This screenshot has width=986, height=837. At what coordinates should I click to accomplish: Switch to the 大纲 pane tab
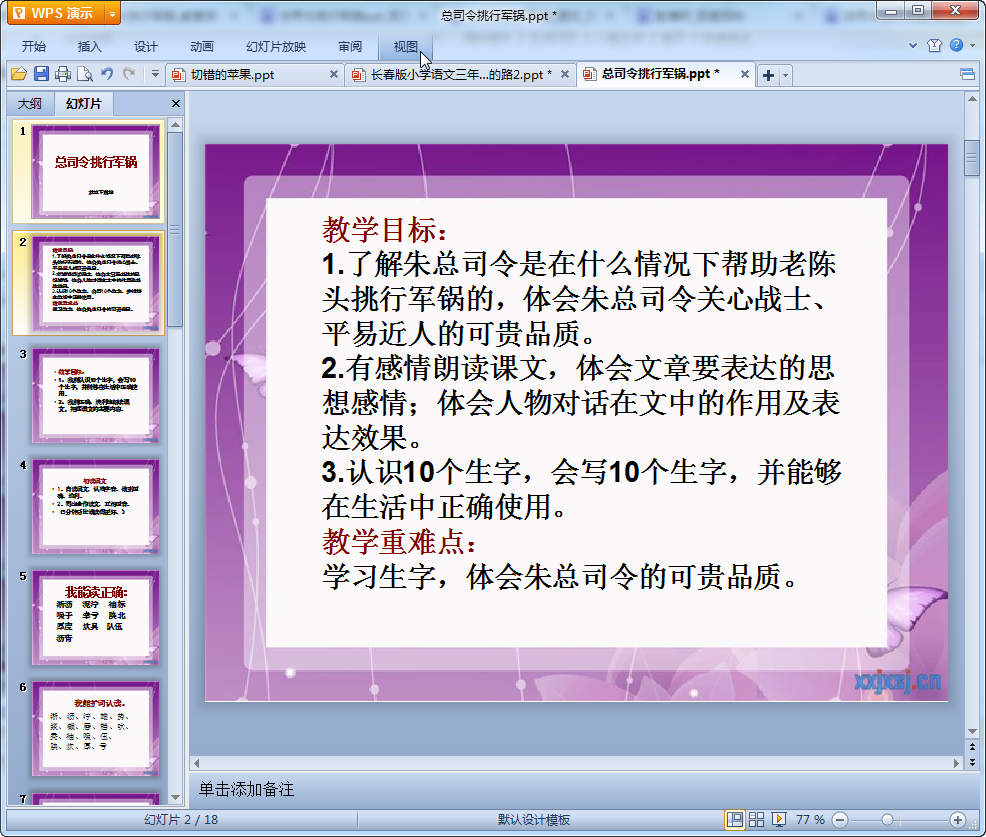(x=30, y=104)
